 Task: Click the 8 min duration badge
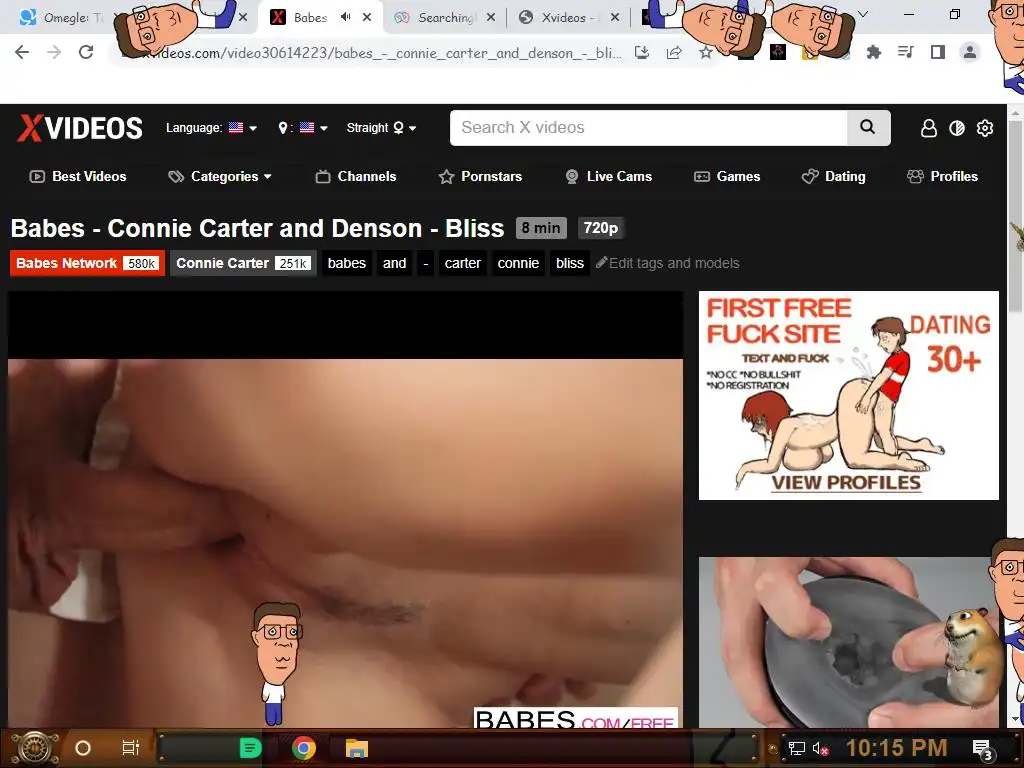coord(541,228)
